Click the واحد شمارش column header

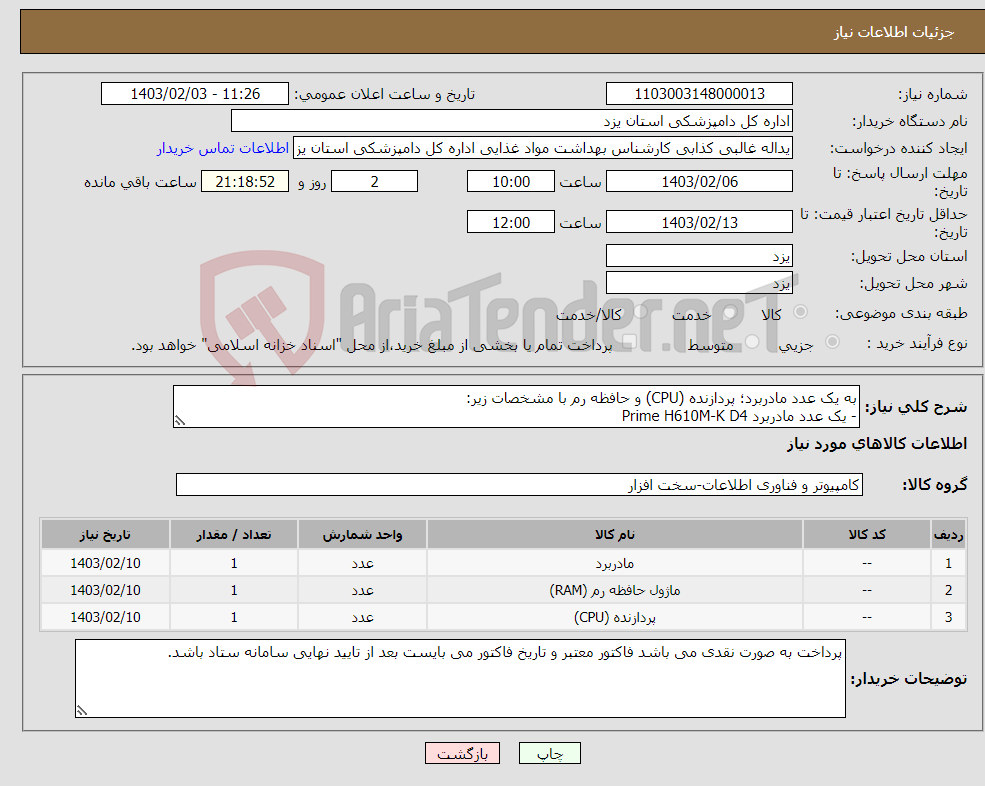[362, 534]
